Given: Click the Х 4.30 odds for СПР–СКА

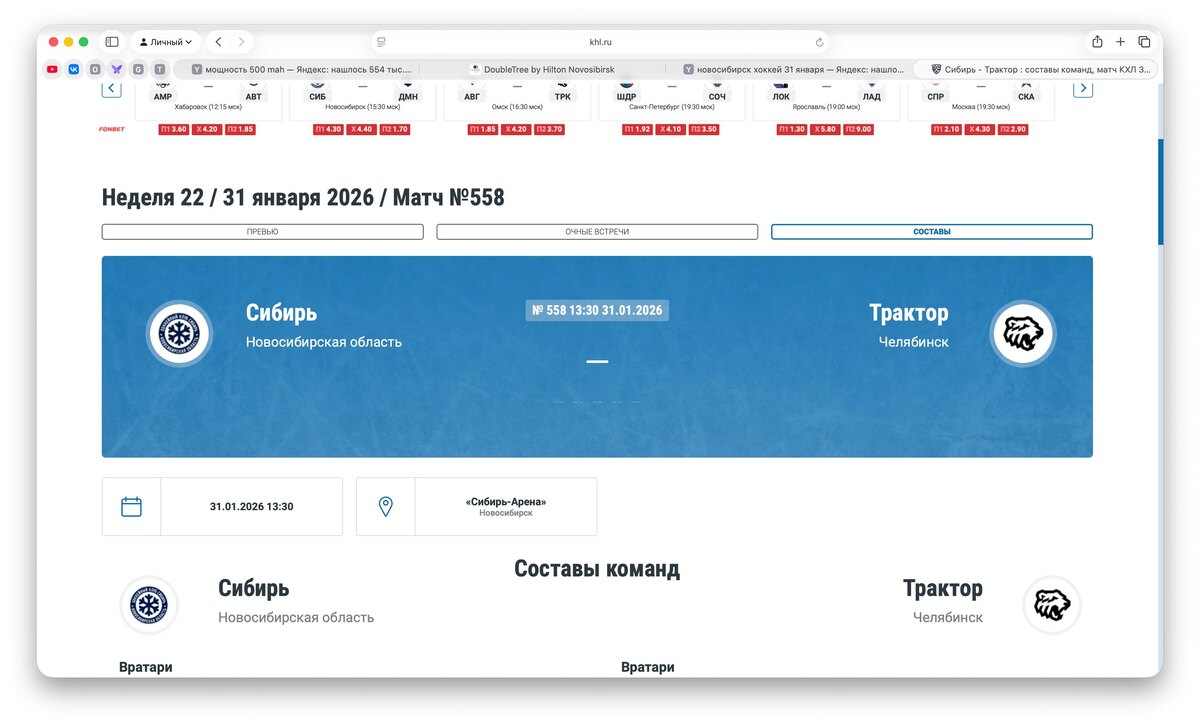Looking at the screenshot, I should [980, 129].
